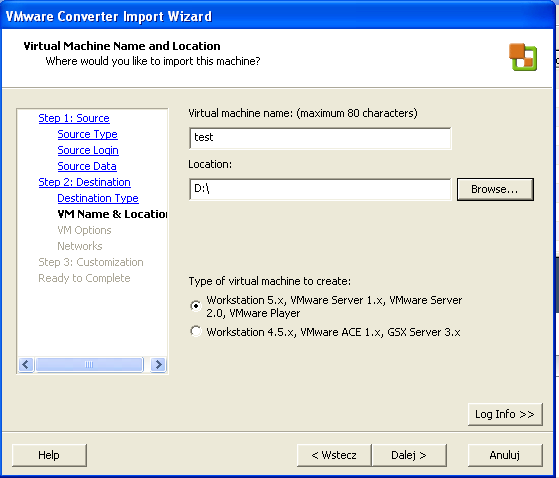559x478 pixels.
Task: Click Ready to Complete label
Action: point(84,278)
